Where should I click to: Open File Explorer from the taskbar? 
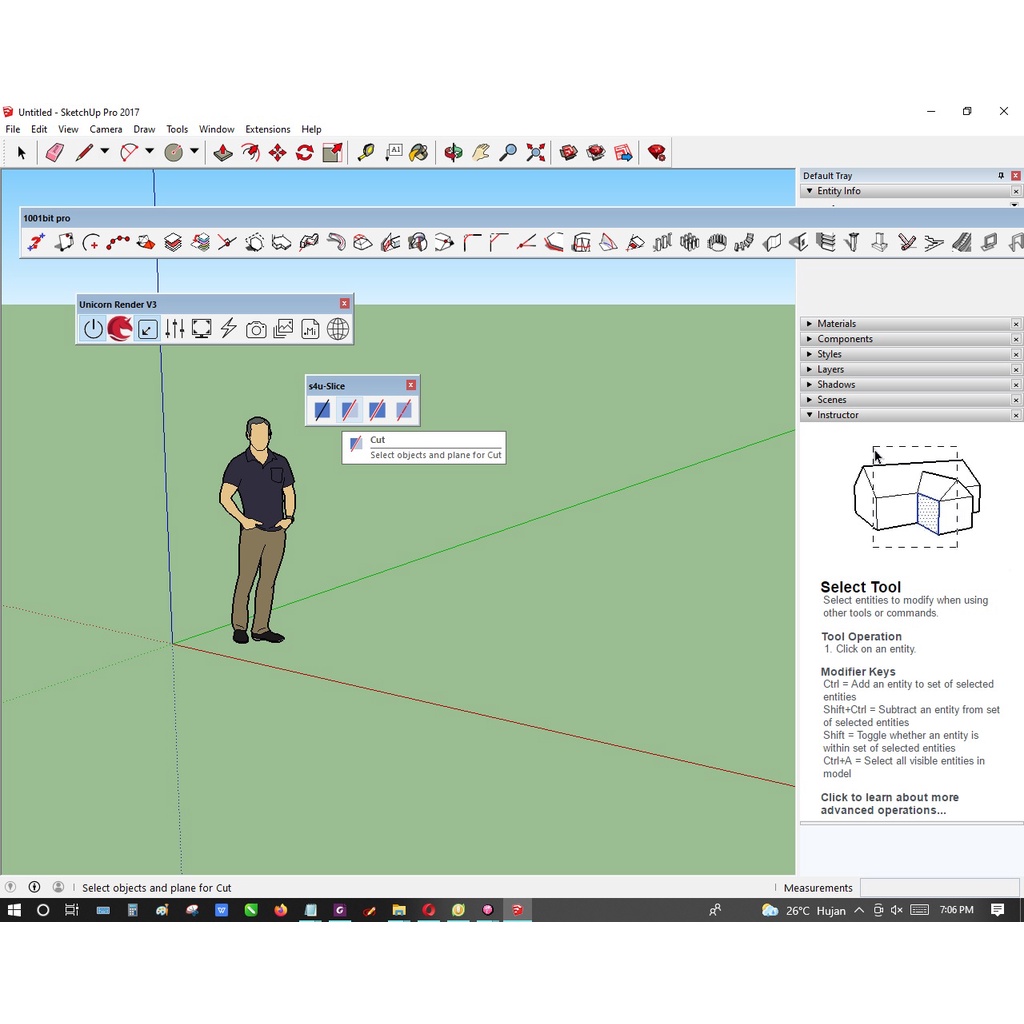click(399, 910)
